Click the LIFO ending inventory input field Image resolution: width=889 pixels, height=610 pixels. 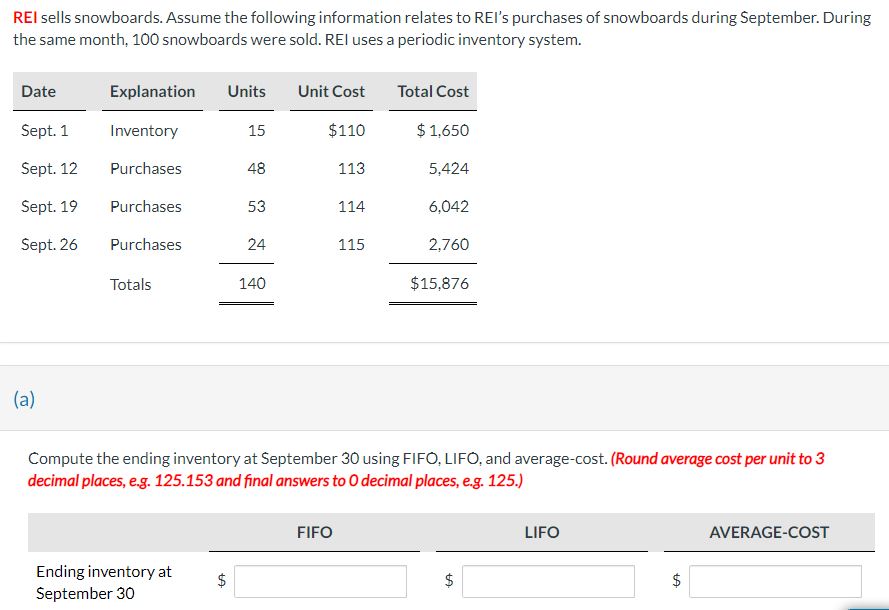tap(548, 581)
